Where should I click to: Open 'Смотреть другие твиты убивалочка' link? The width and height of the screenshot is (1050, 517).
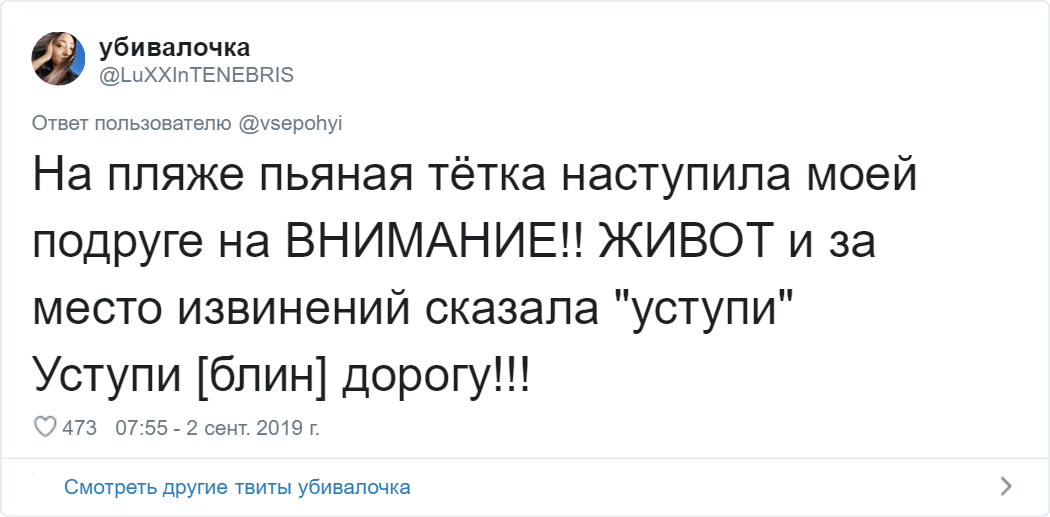(237, 488)
